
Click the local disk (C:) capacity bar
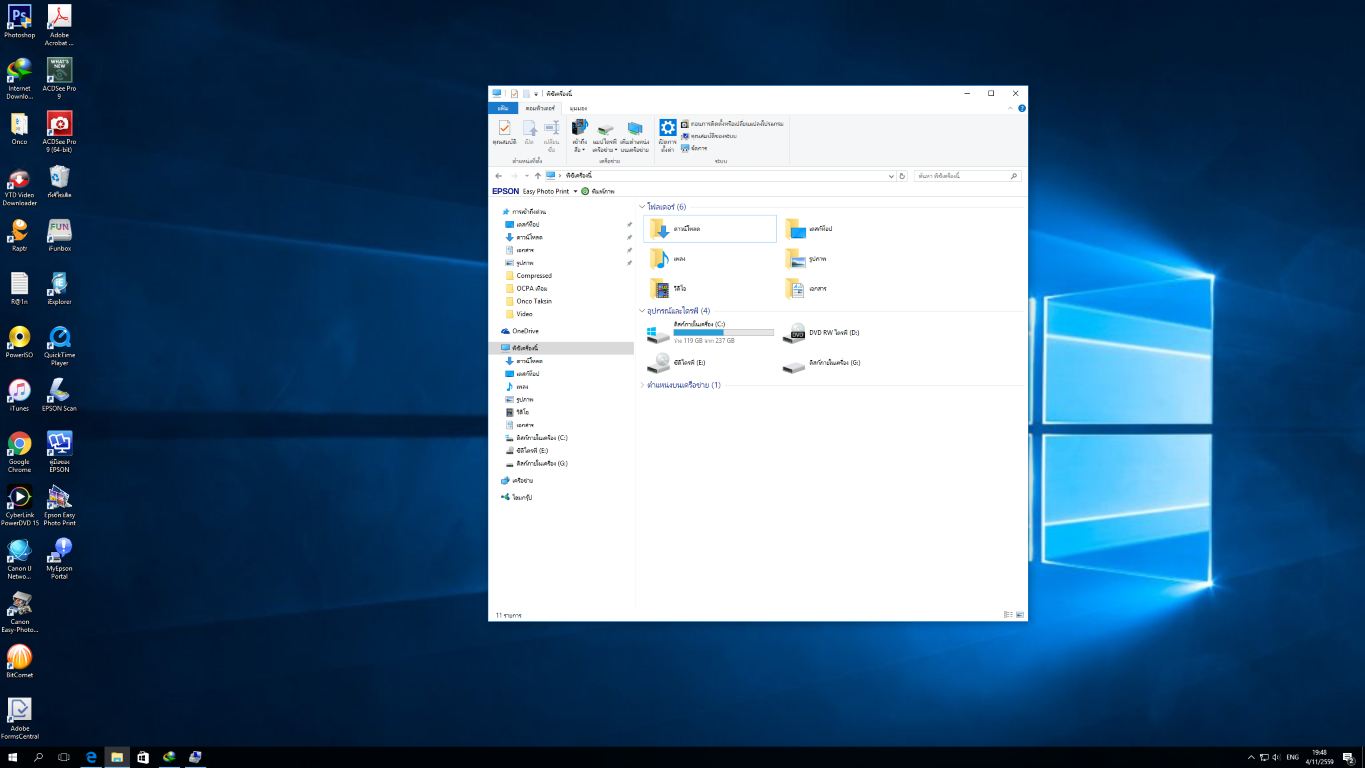pyautogui.click(x=723, y=332)
